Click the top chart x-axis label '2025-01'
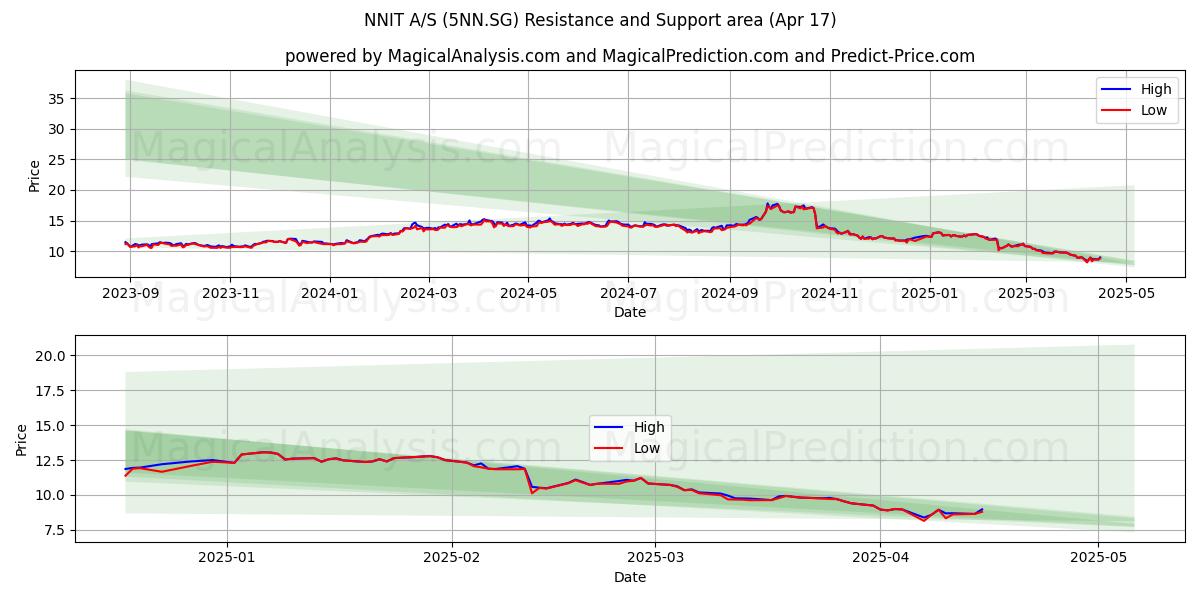Image resolution: width=1200 pixels, height=600 pixels. click(929, 294)
